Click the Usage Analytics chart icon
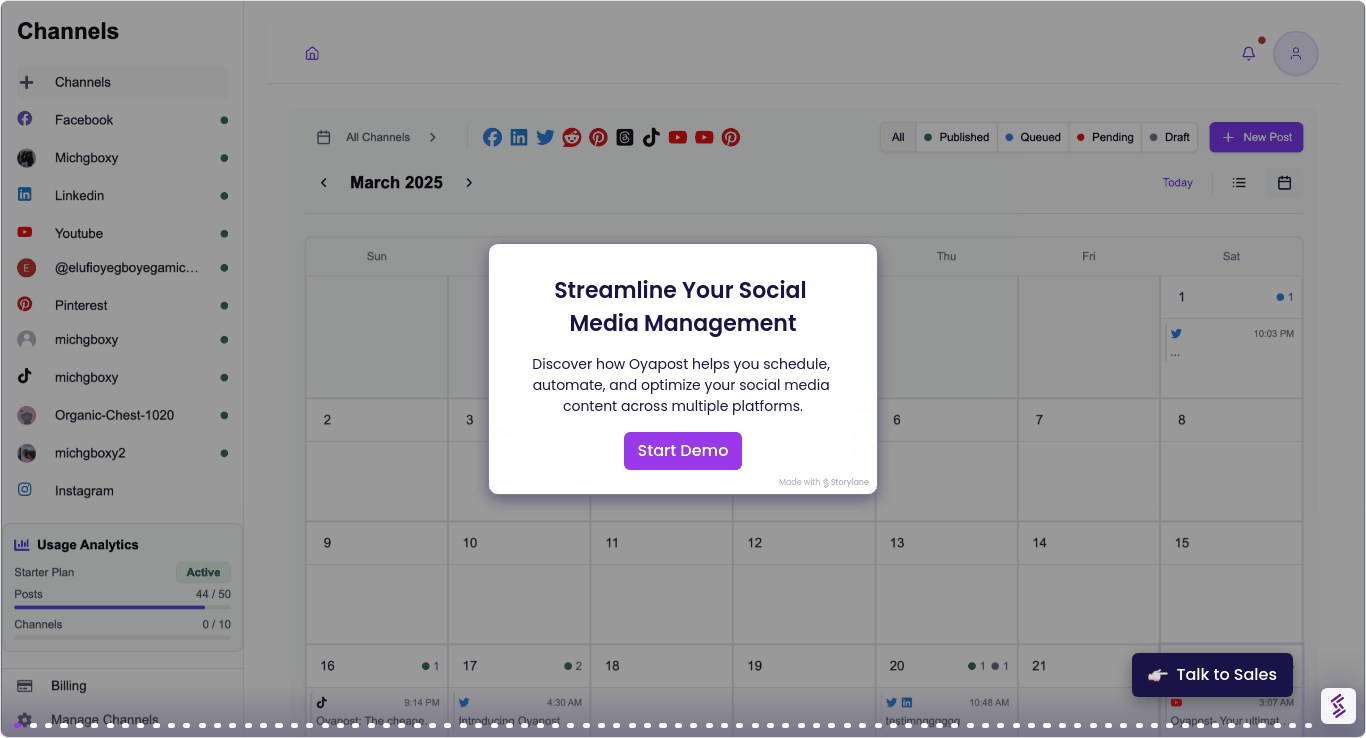The height and width of the screenshot is (738, 1366). pyautogui.click(x=22, y=545)
